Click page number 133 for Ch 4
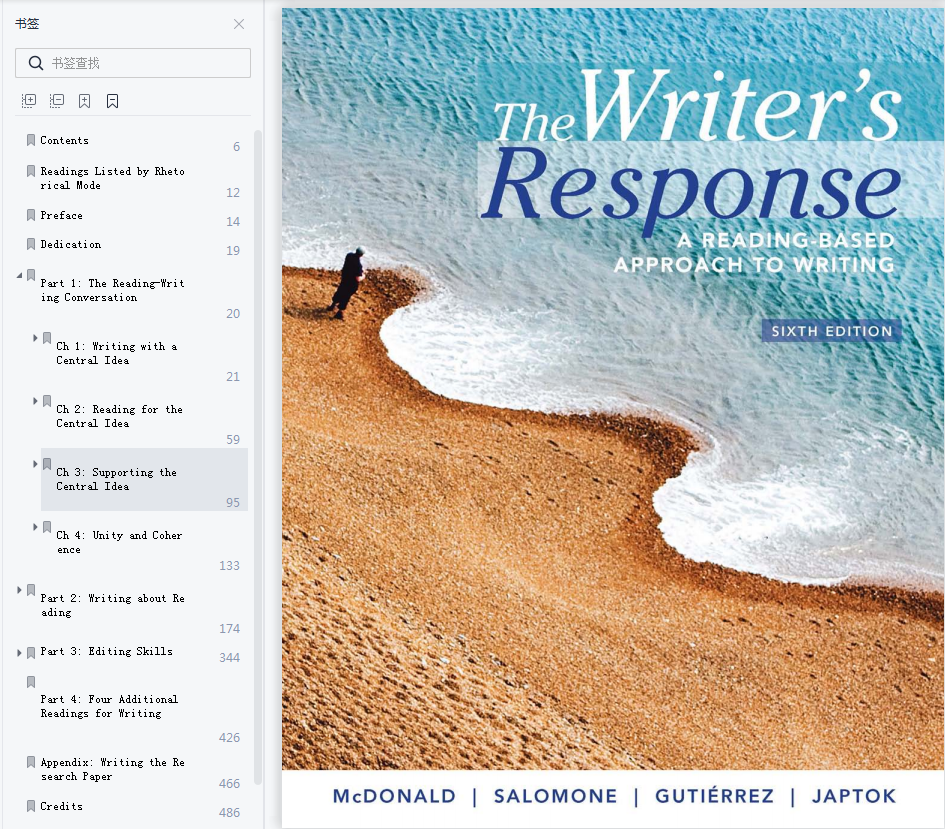 pyautogui.click(x=229, y=566)
